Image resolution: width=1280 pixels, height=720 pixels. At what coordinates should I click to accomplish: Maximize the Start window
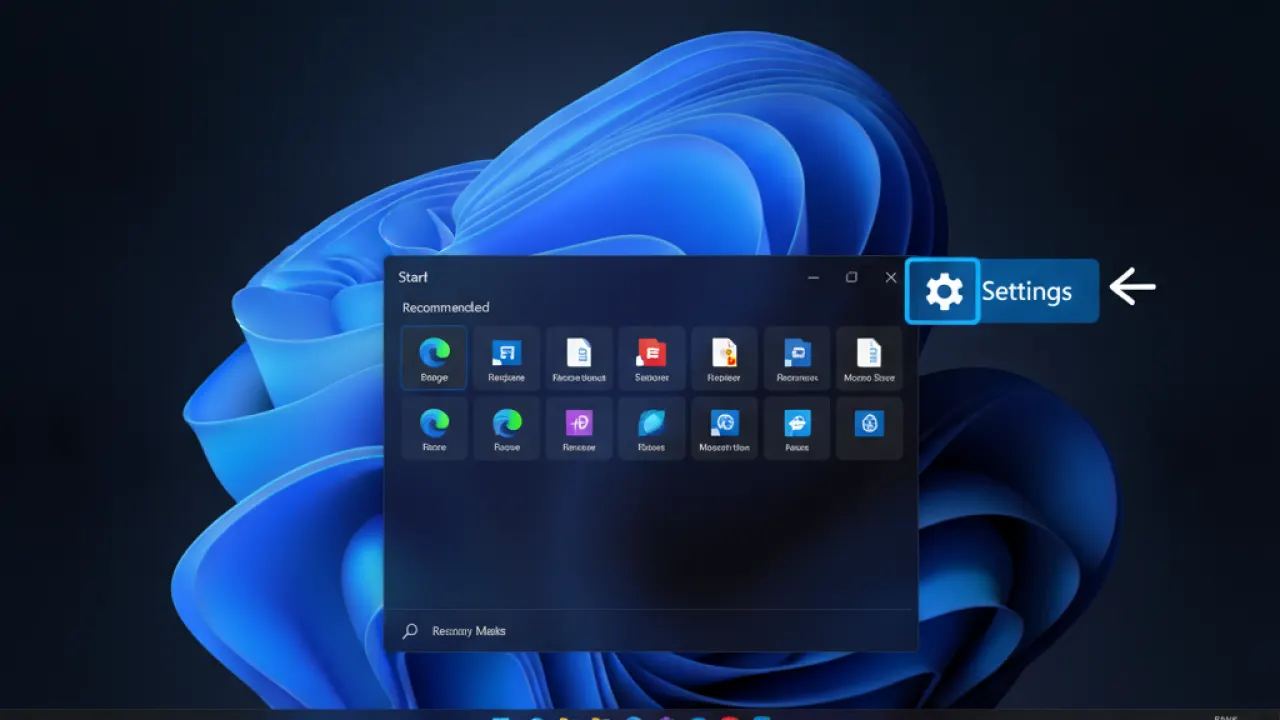[852, 277]
